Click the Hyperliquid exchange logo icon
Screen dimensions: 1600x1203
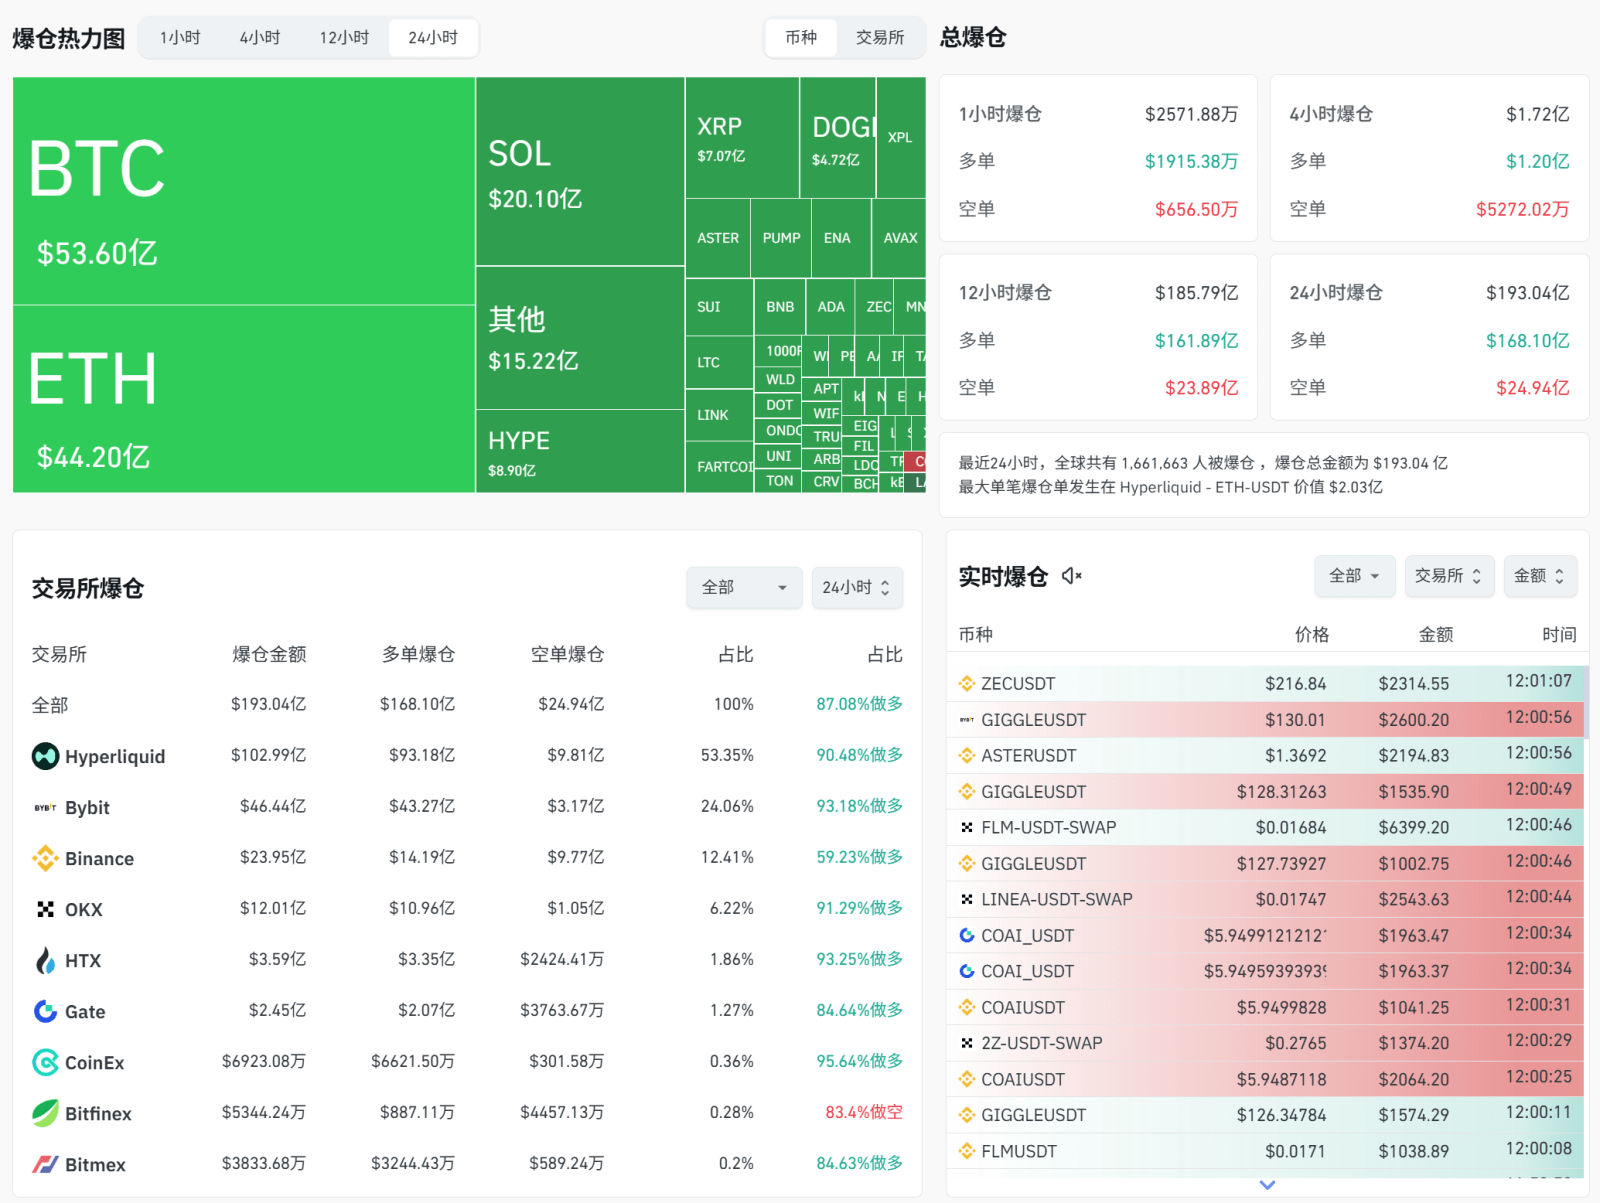coord(45,756)
